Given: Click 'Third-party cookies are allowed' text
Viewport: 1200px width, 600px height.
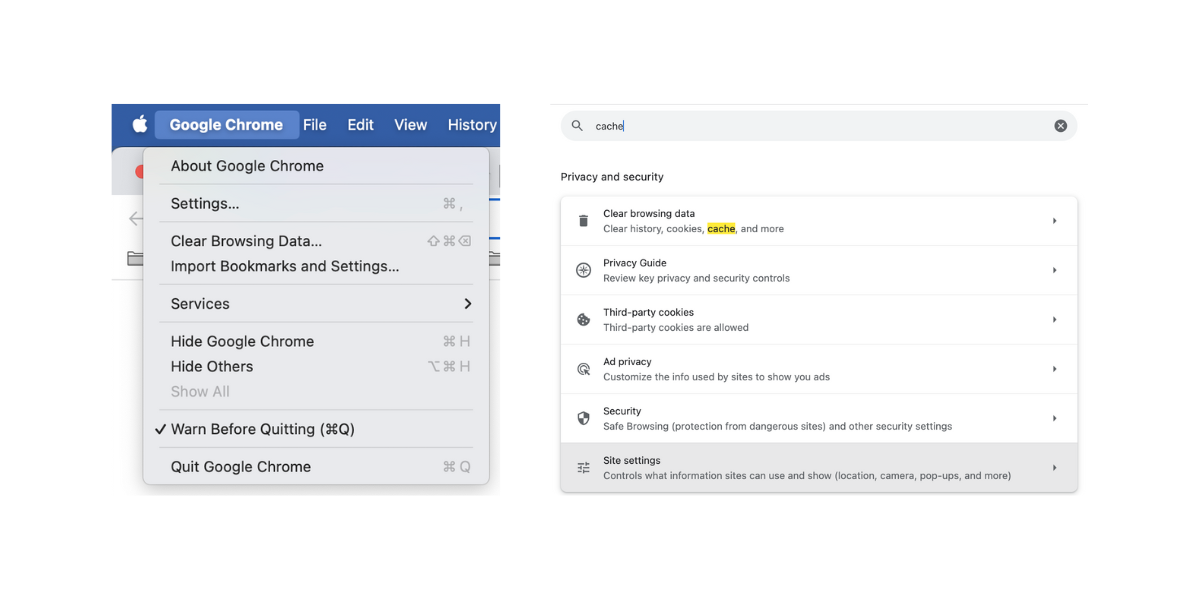Looking at the screenshot, I should [x=676, y=328].
